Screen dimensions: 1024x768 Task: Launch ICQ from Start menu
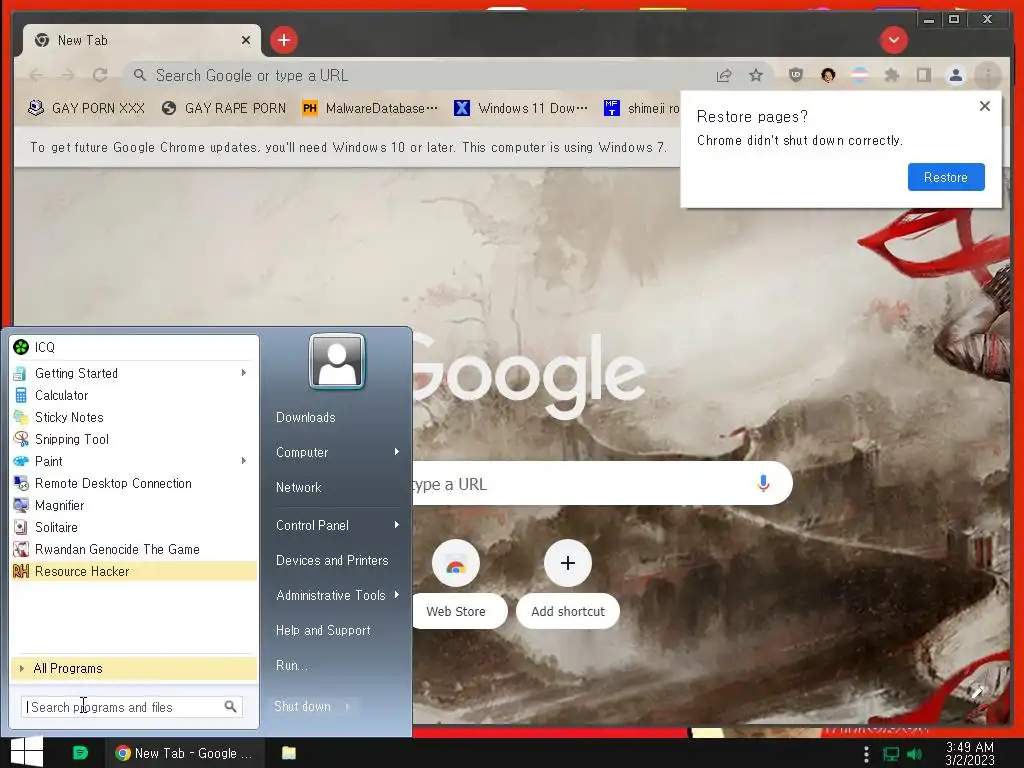(134, 347)
